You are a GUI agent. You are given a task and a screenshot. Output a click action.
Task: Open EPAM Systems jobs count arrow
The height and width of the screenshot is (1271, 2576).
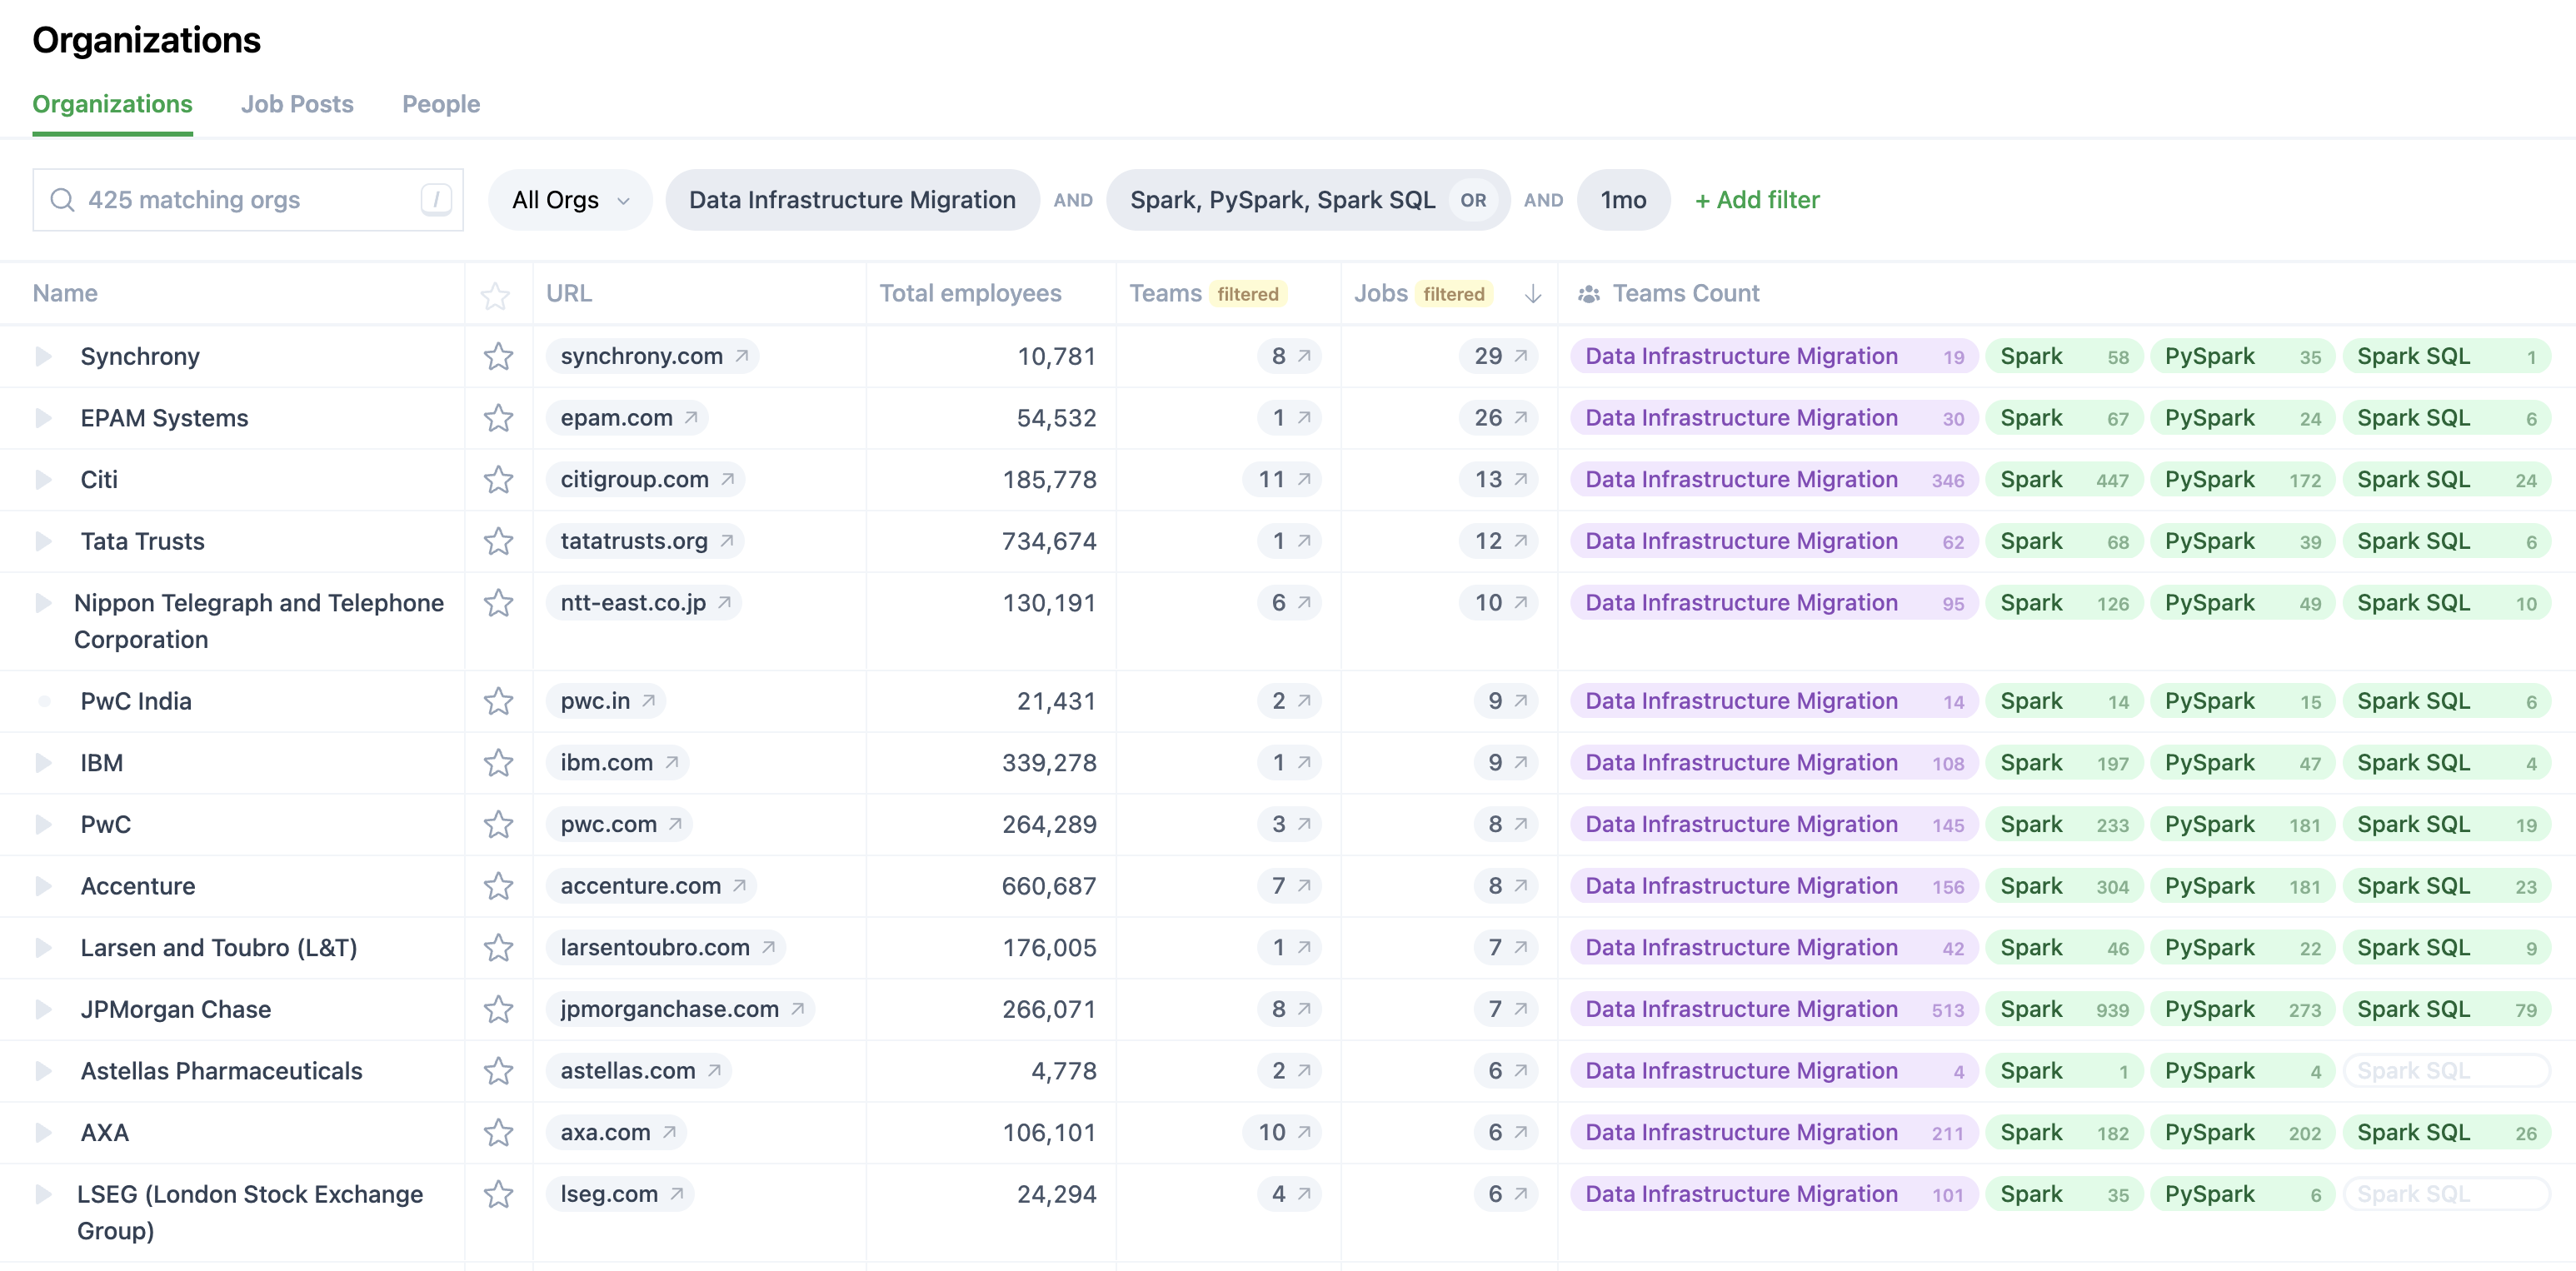(x=1520, y=418)
